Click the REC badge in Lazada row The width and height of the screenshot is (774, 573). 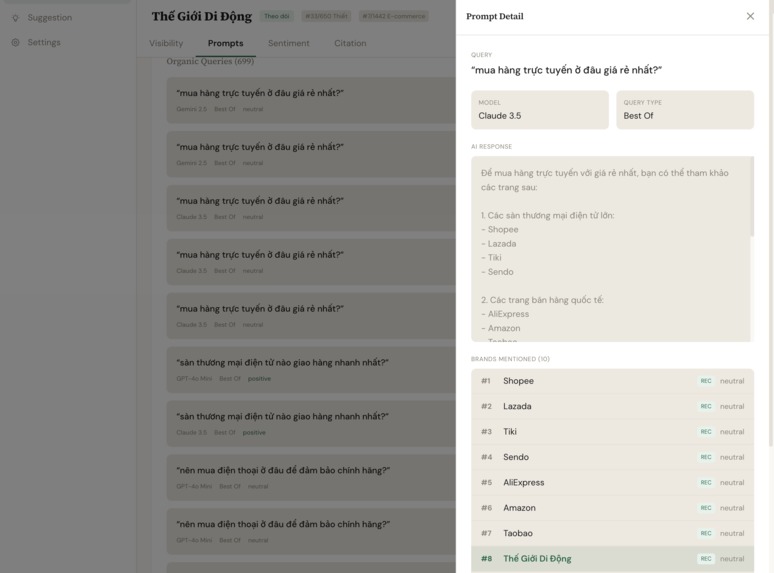[x=706, y=407]
